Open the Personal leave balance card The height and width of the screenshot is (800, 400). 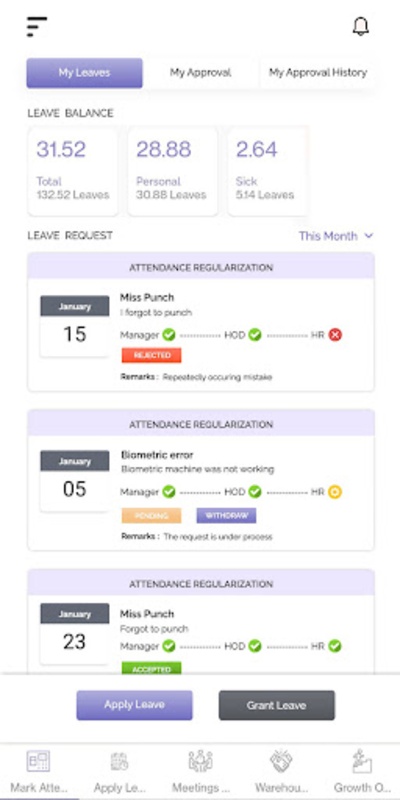(172, 172)
